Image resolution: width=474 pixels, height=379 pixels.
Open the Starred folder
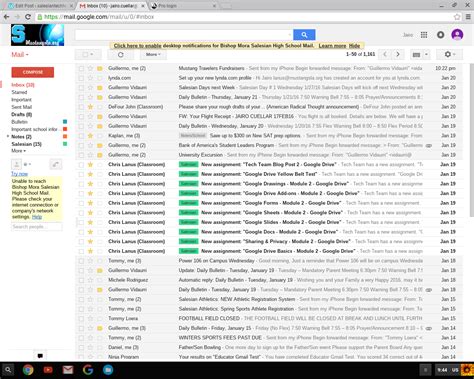tap(19, 92)
